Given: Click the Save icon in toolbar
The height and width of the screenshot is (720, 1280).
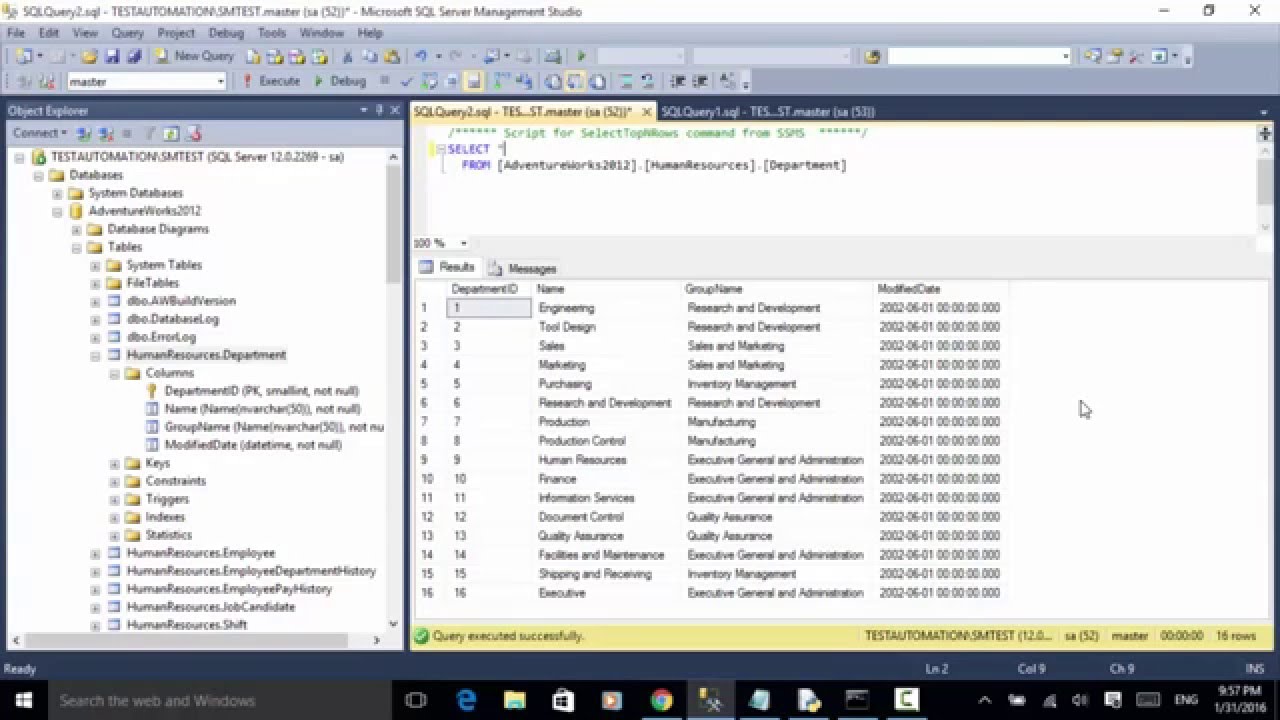Looking at the screenshot, I should tap(113, 57).
